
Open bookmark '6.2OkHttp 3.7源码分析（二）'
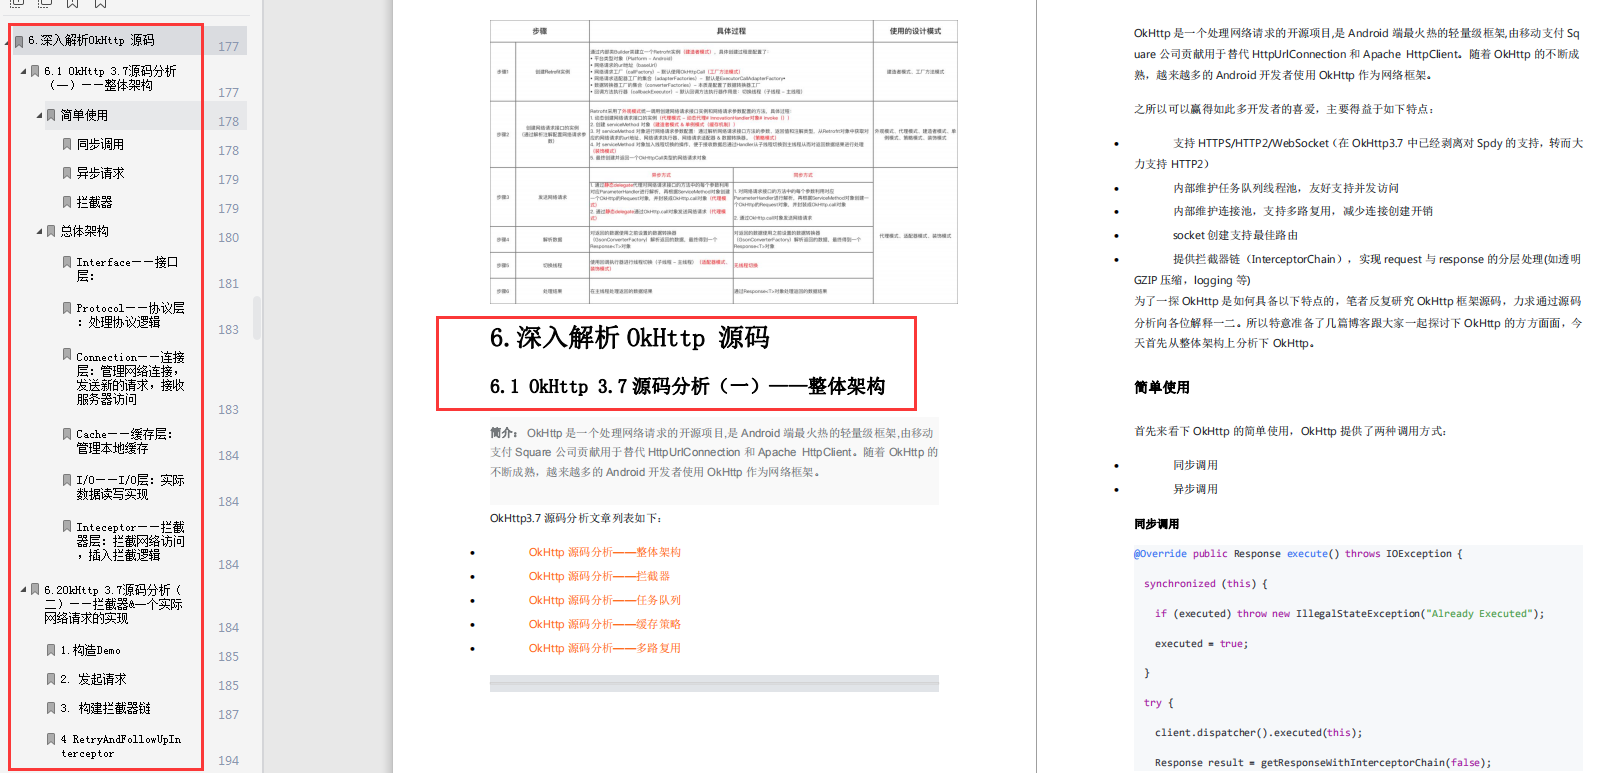(113, 604)
